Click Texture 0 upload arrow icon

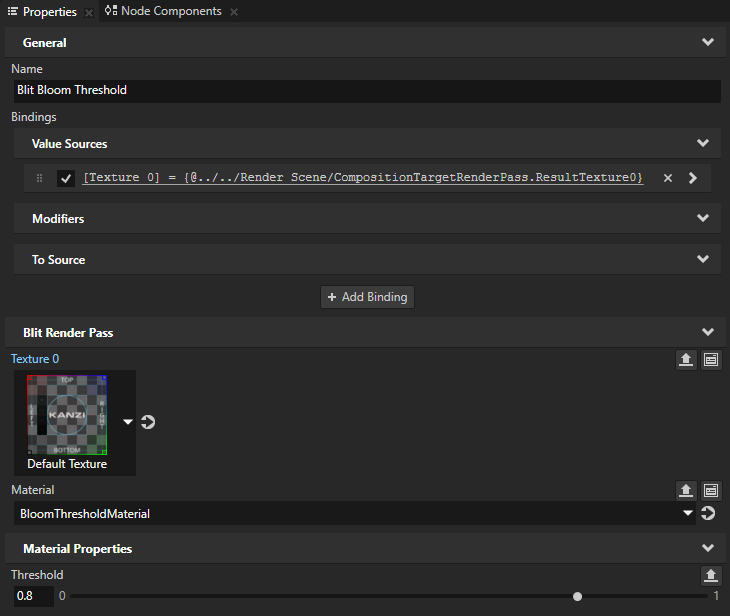[x=686, y=360]
